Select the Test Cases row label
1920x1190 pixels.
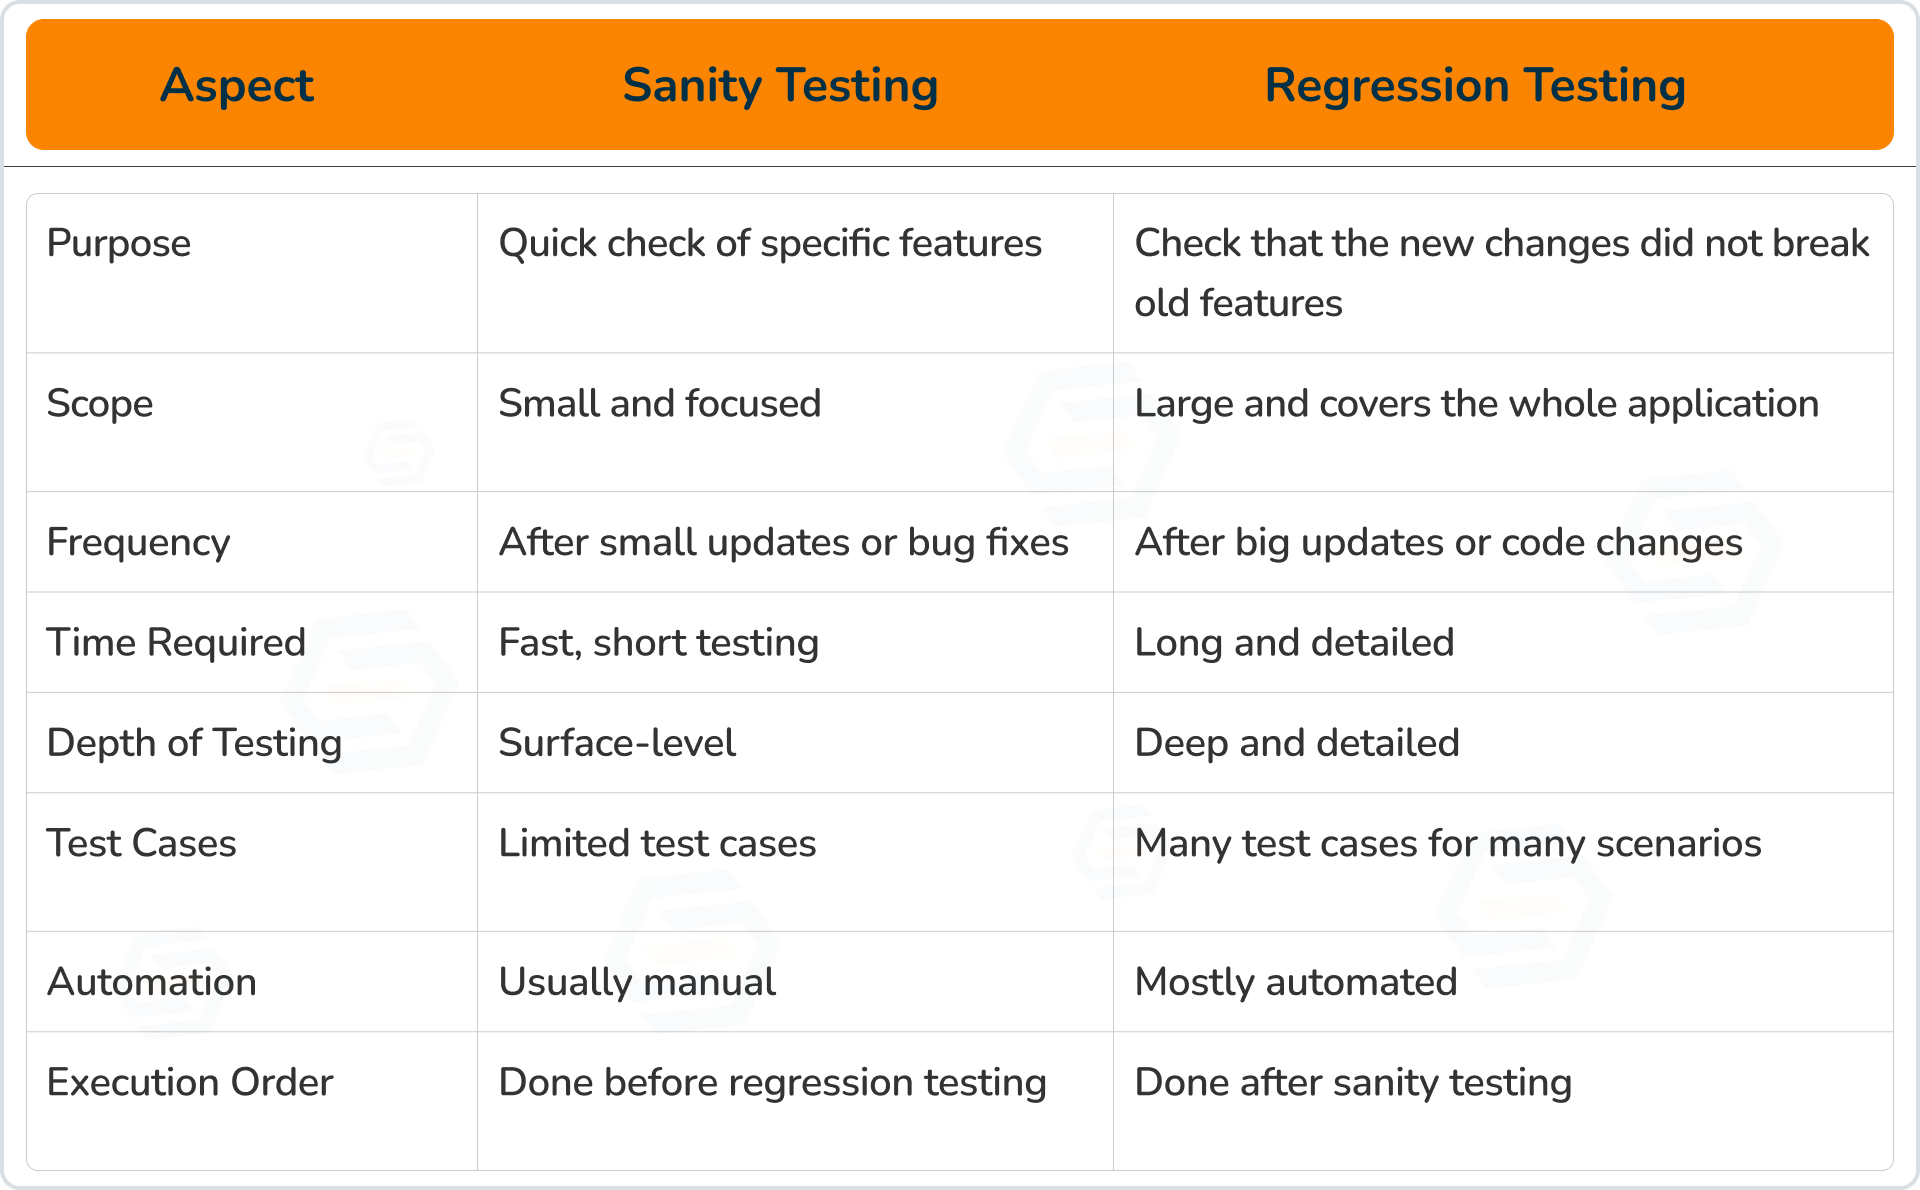pos(142,843)
